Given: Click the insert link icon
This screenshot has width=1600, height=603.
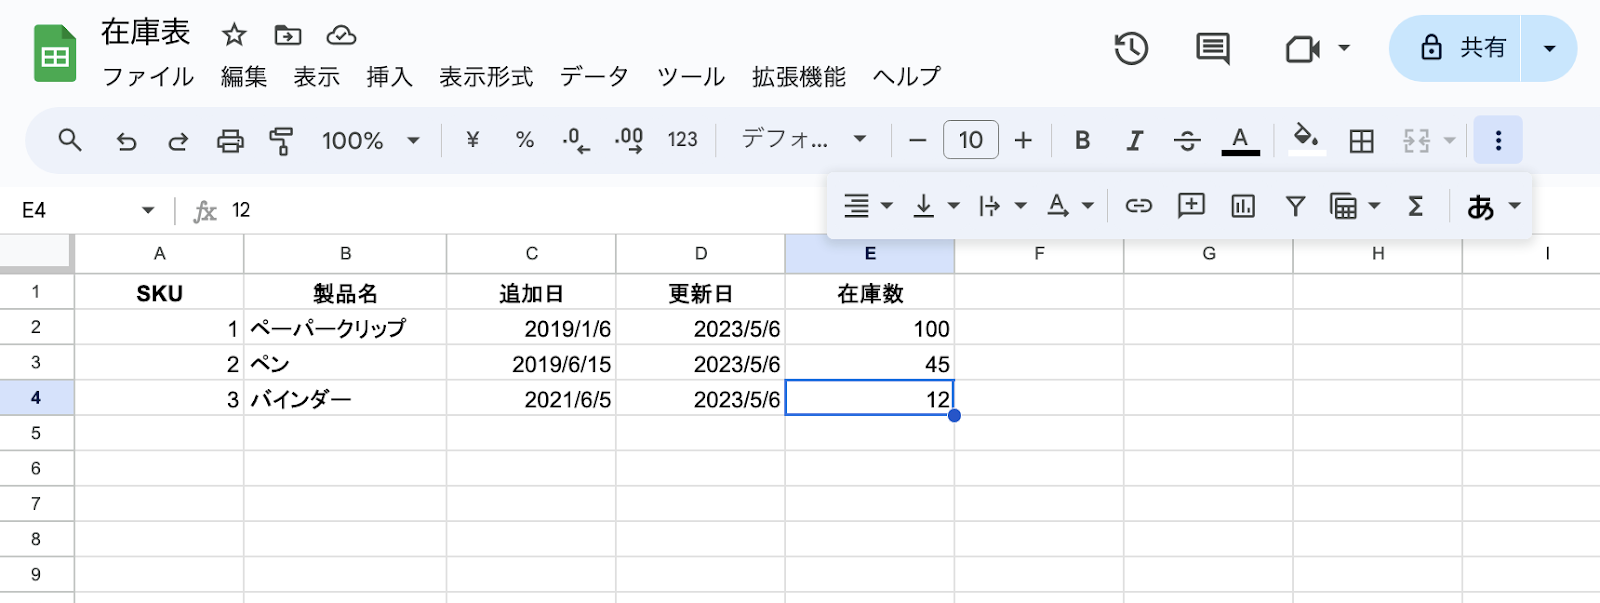Looking at the screenshot, I should [1138, 206].
